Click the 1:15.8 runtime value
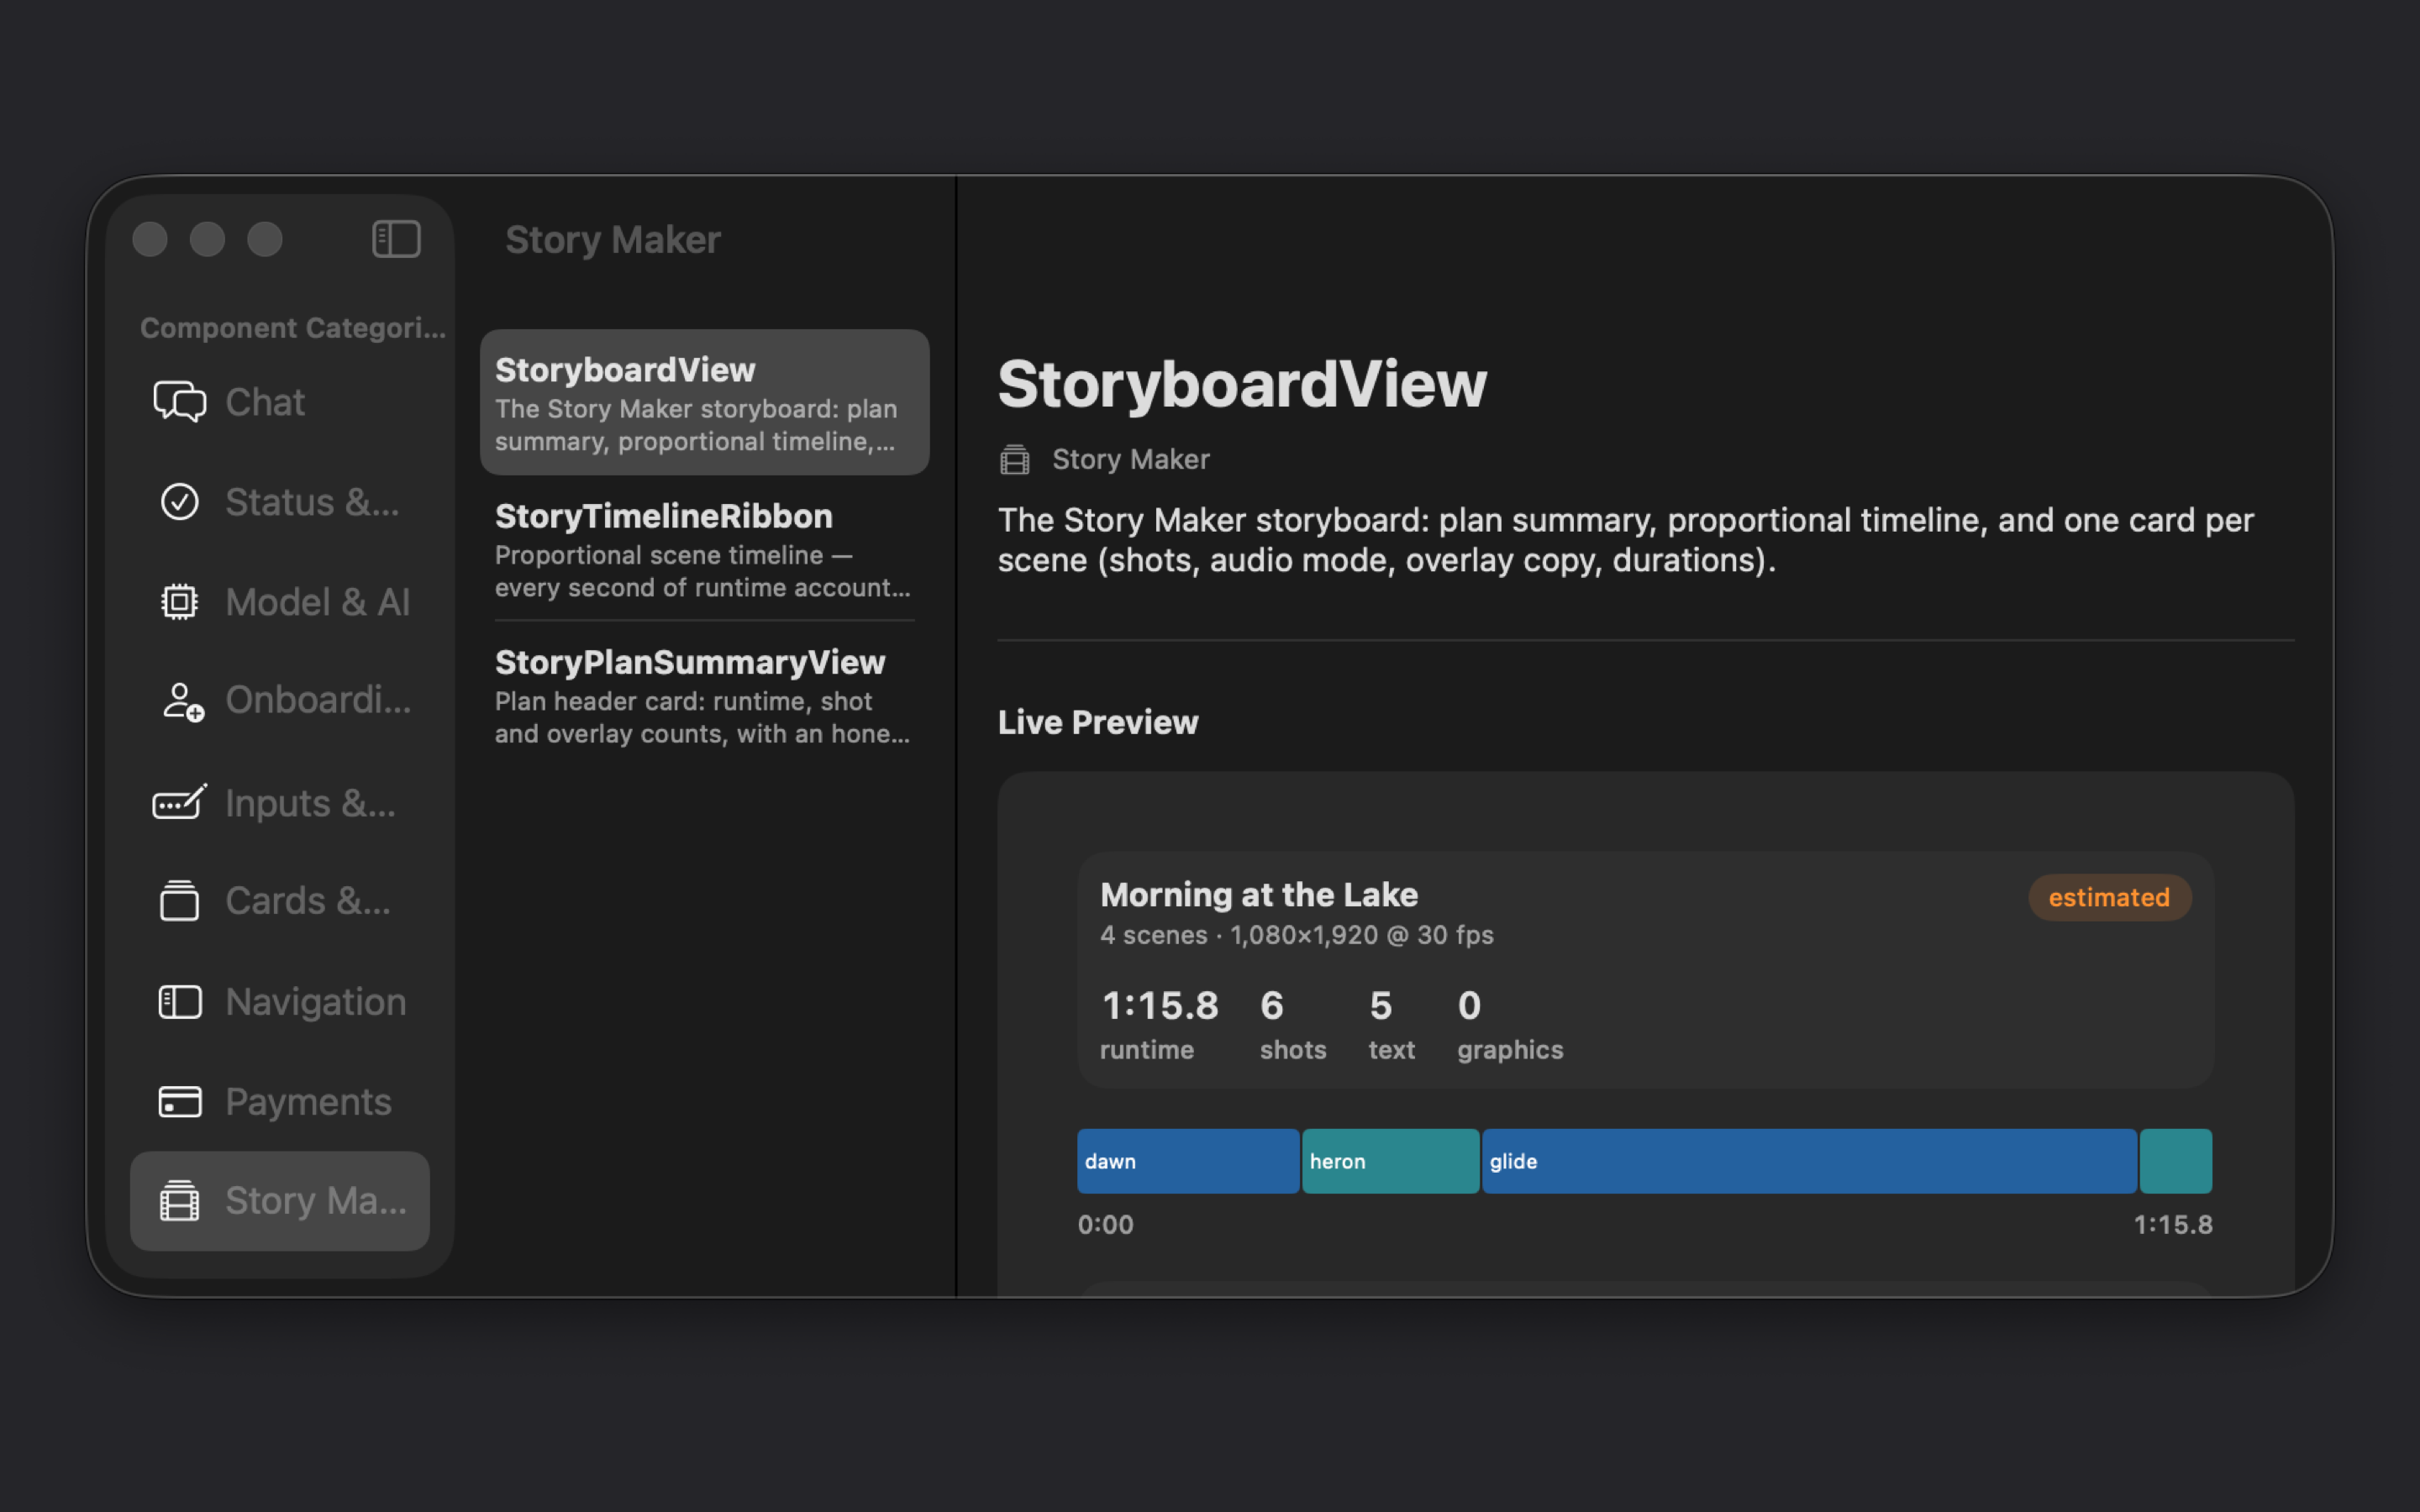2420x1512 pixels. 1160,1005
